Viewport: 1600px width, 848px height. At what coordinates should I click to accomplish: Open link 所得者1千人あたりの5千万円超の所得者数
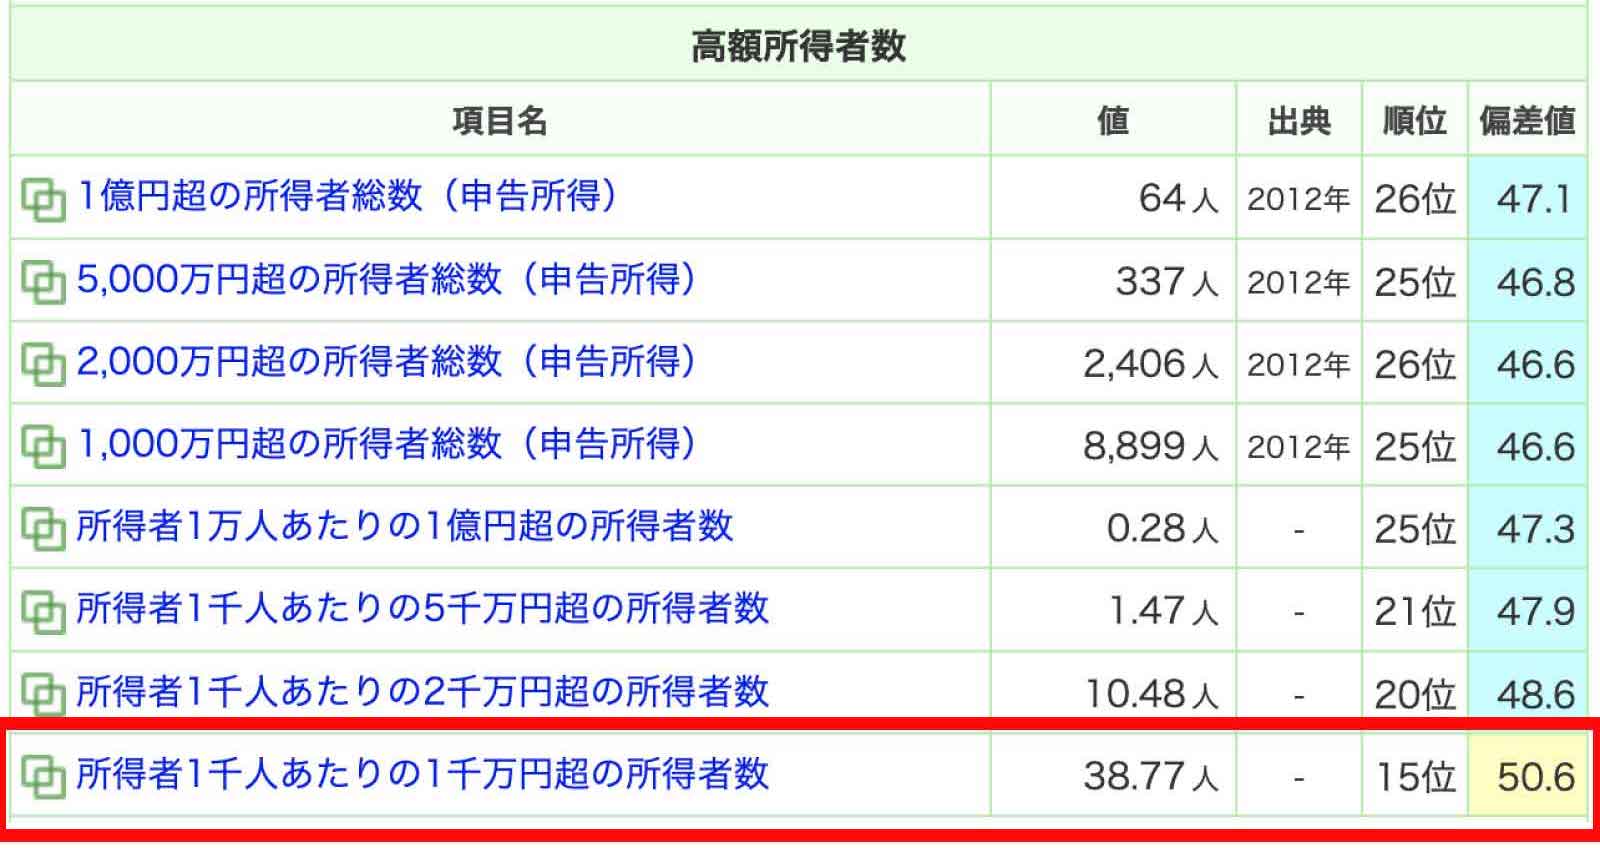click(x=423, y=608)
